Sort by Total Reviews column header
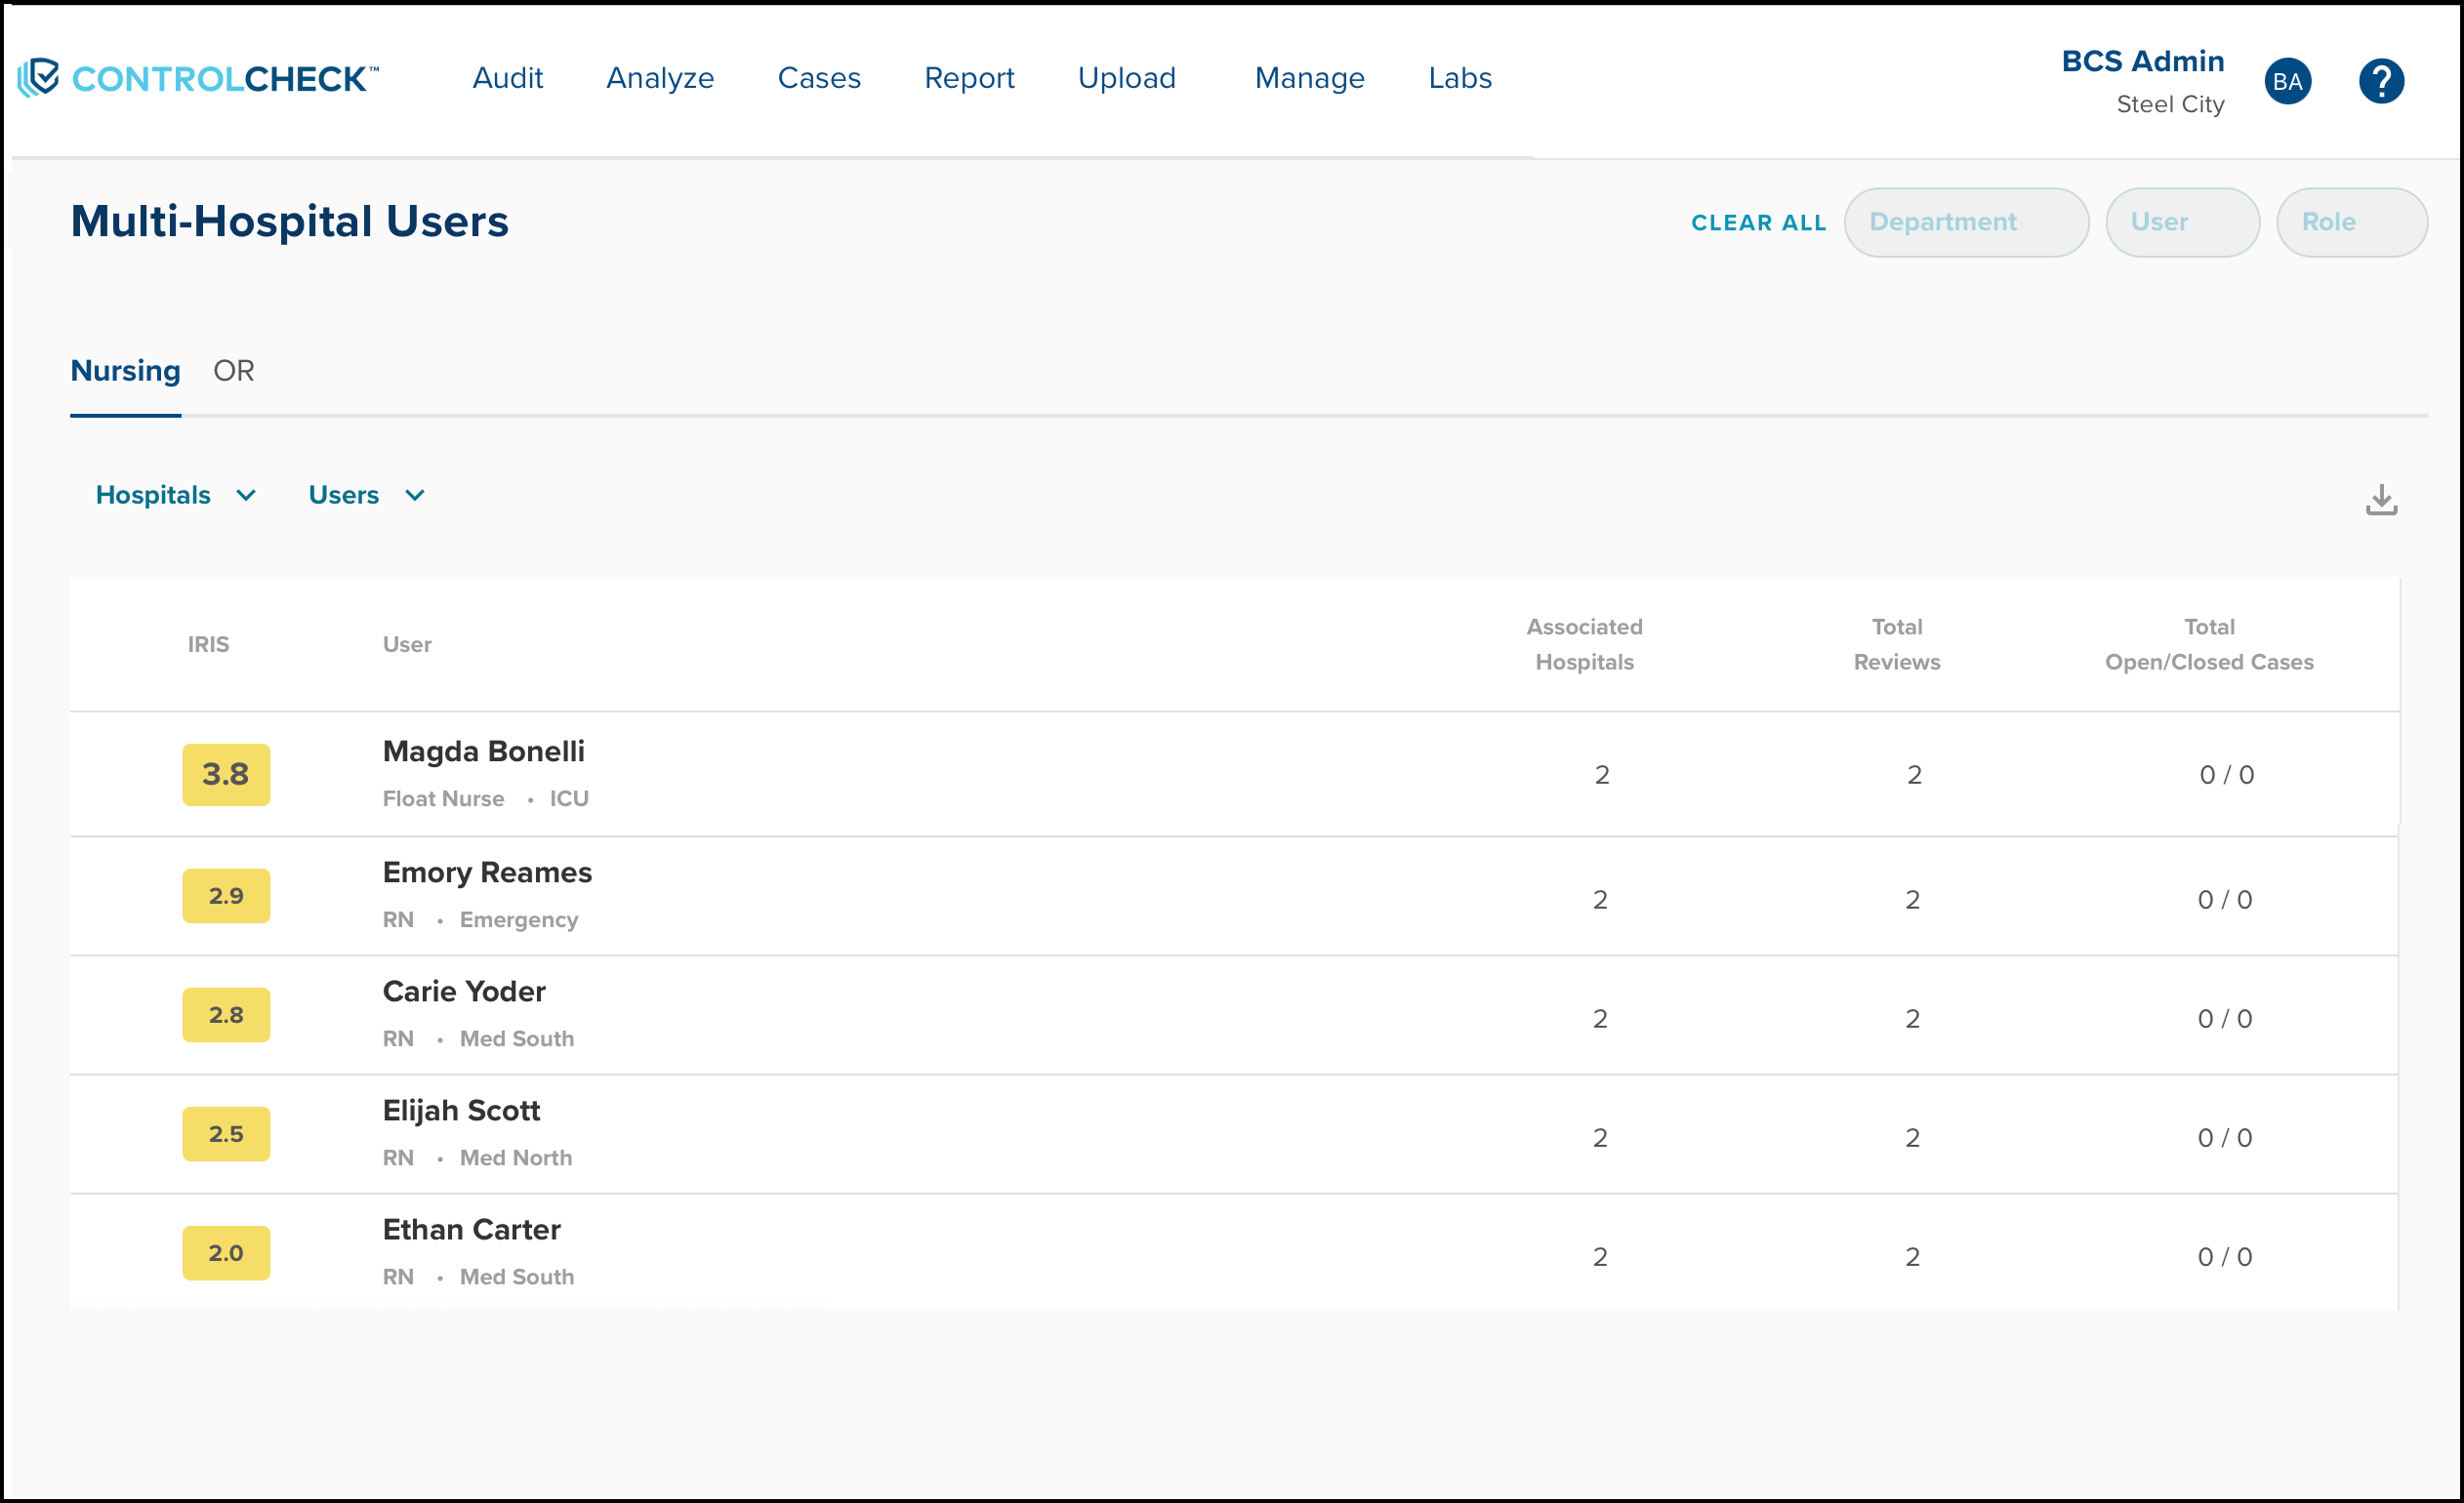Image resolution: width=2464 pixels, height=1503 pixels. tap(1896, 644)
